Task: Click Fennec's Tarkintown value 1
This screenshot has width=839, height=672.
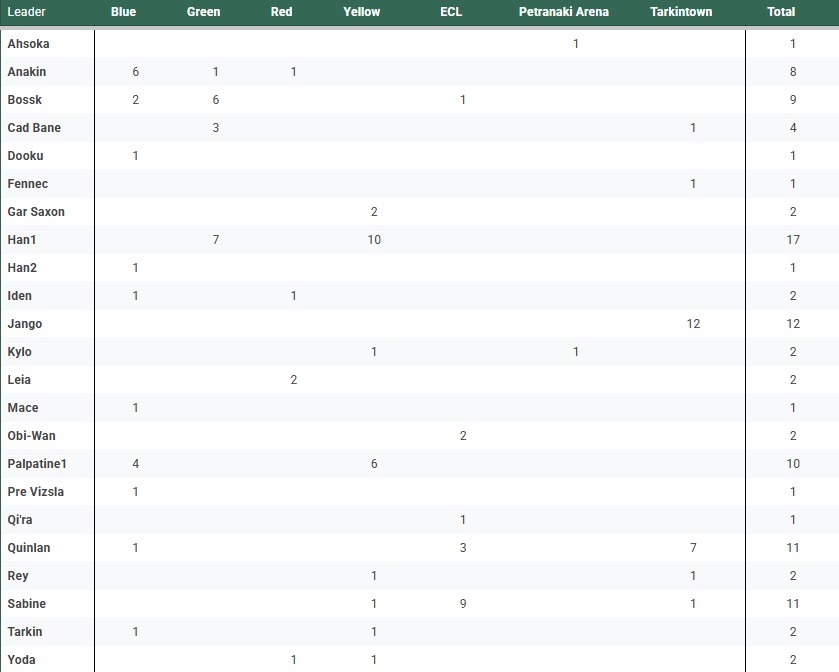Action: pyautogui.click(x=693, y=184)
